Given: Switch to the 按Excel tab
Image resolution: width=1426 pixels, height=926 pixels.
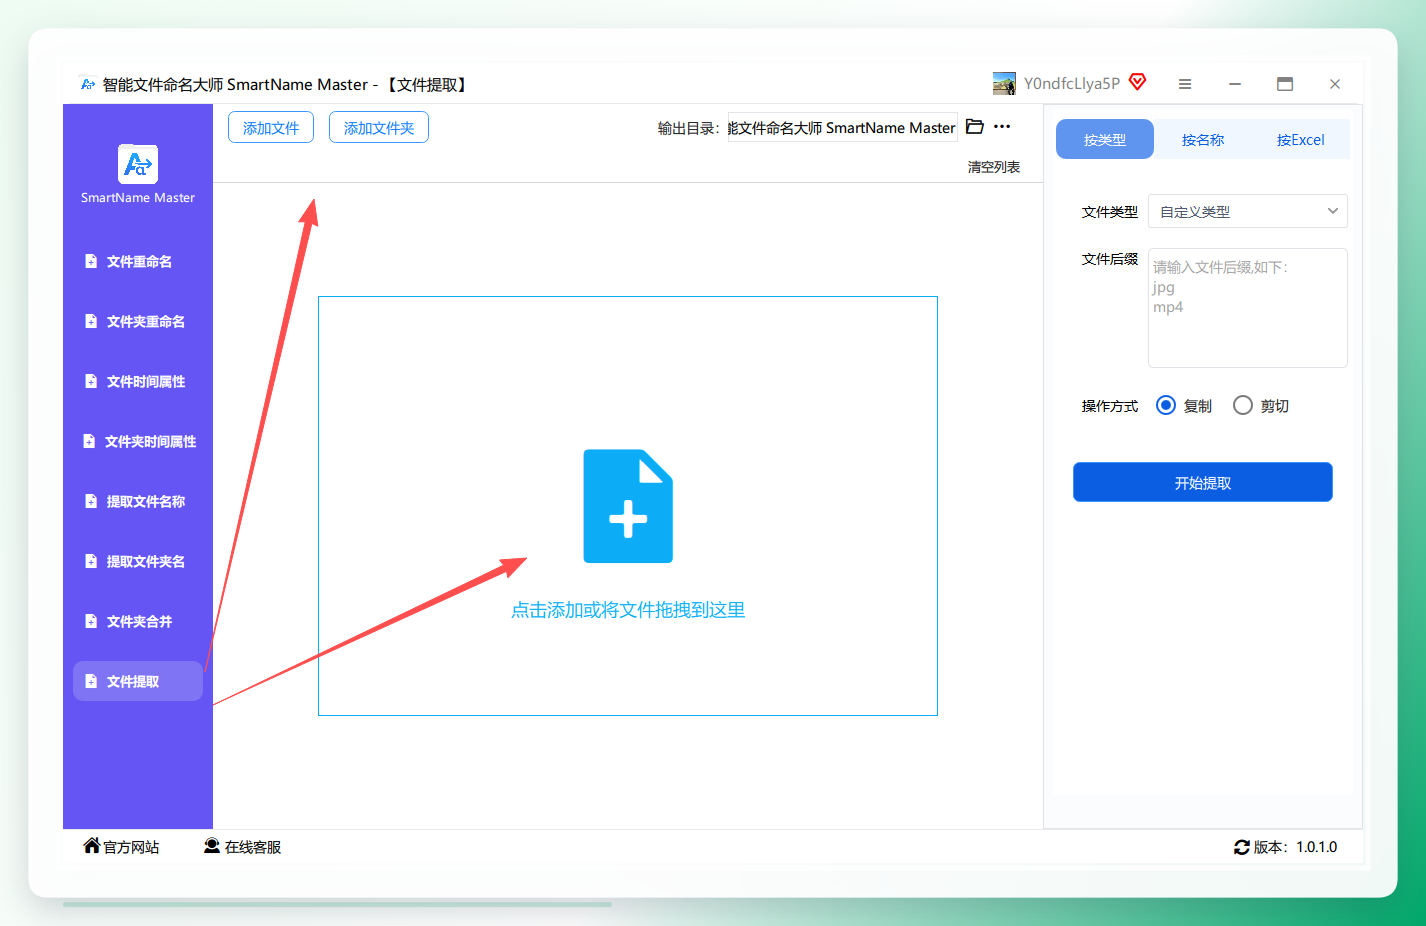Looking at the screenshot, I should tap(1301, 139).
